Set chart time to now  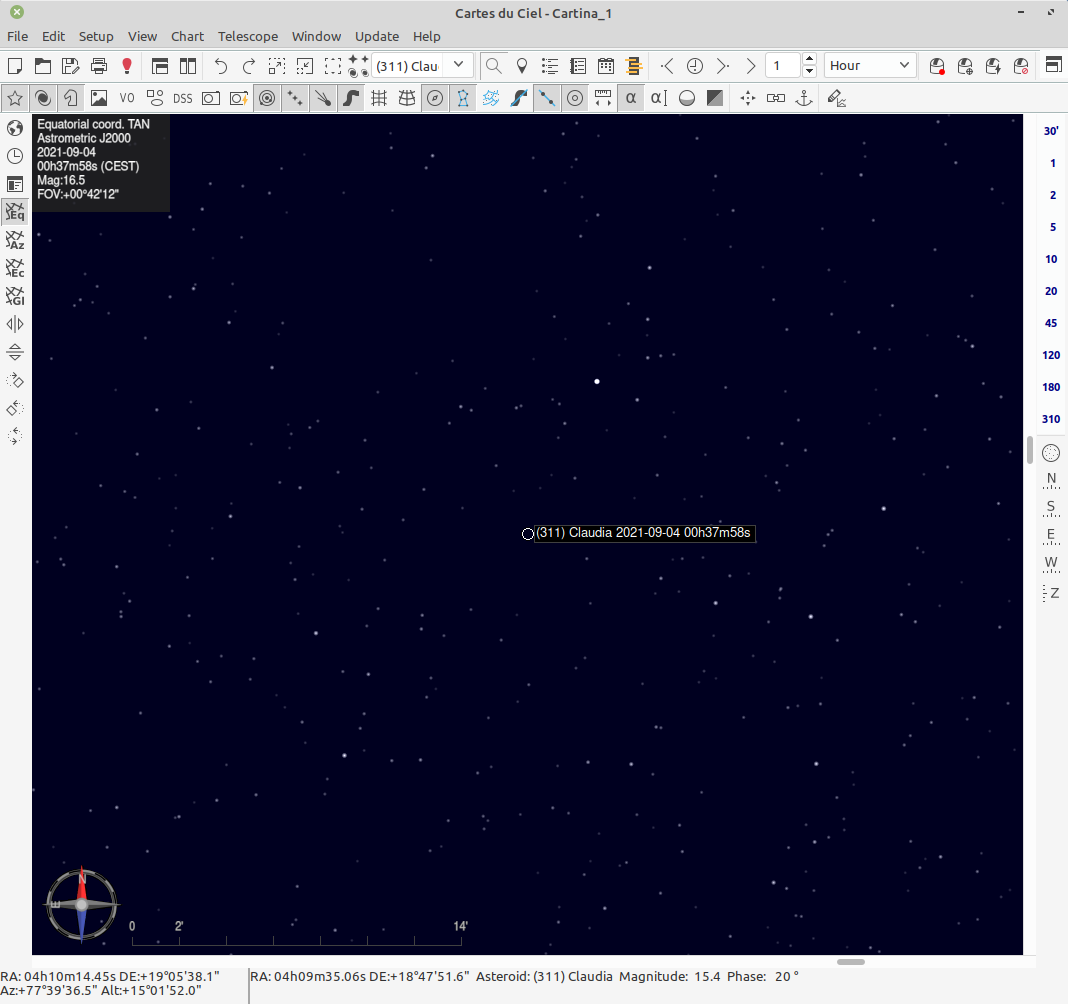pyautogui.click(x=695, y=66)
